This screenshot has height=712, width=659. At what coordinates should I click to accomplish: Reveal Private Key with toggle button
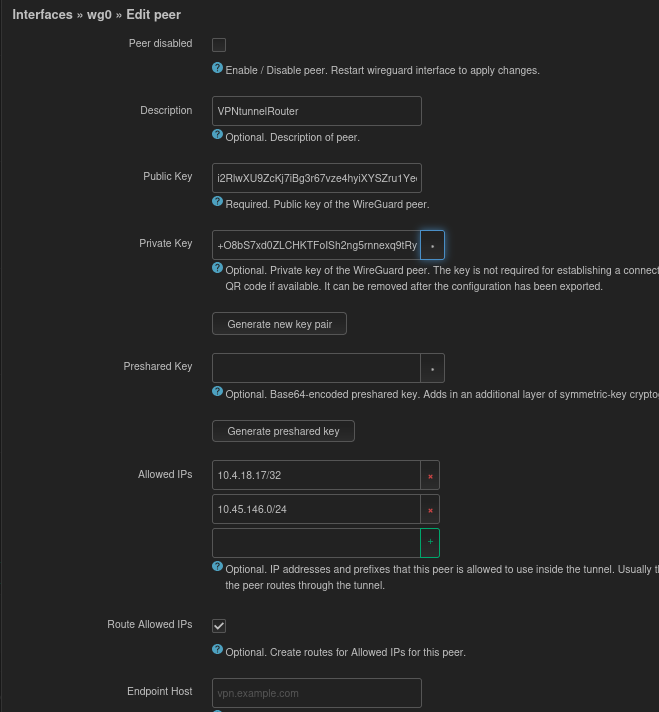pos(432,245)
